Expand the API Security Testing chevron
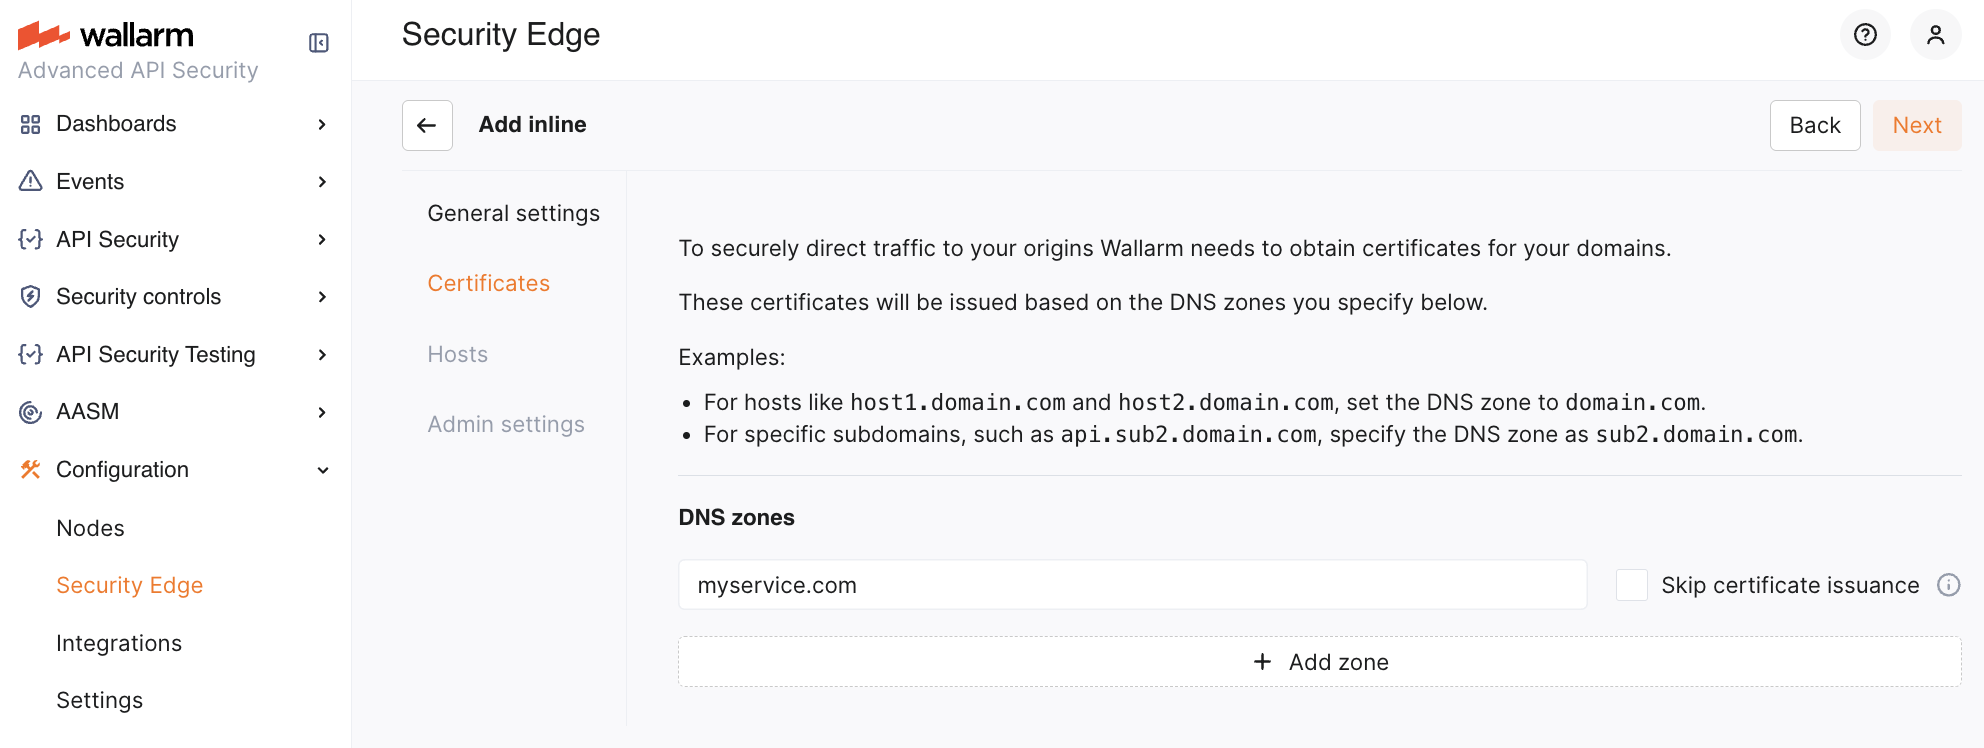 tap(322, 355)
